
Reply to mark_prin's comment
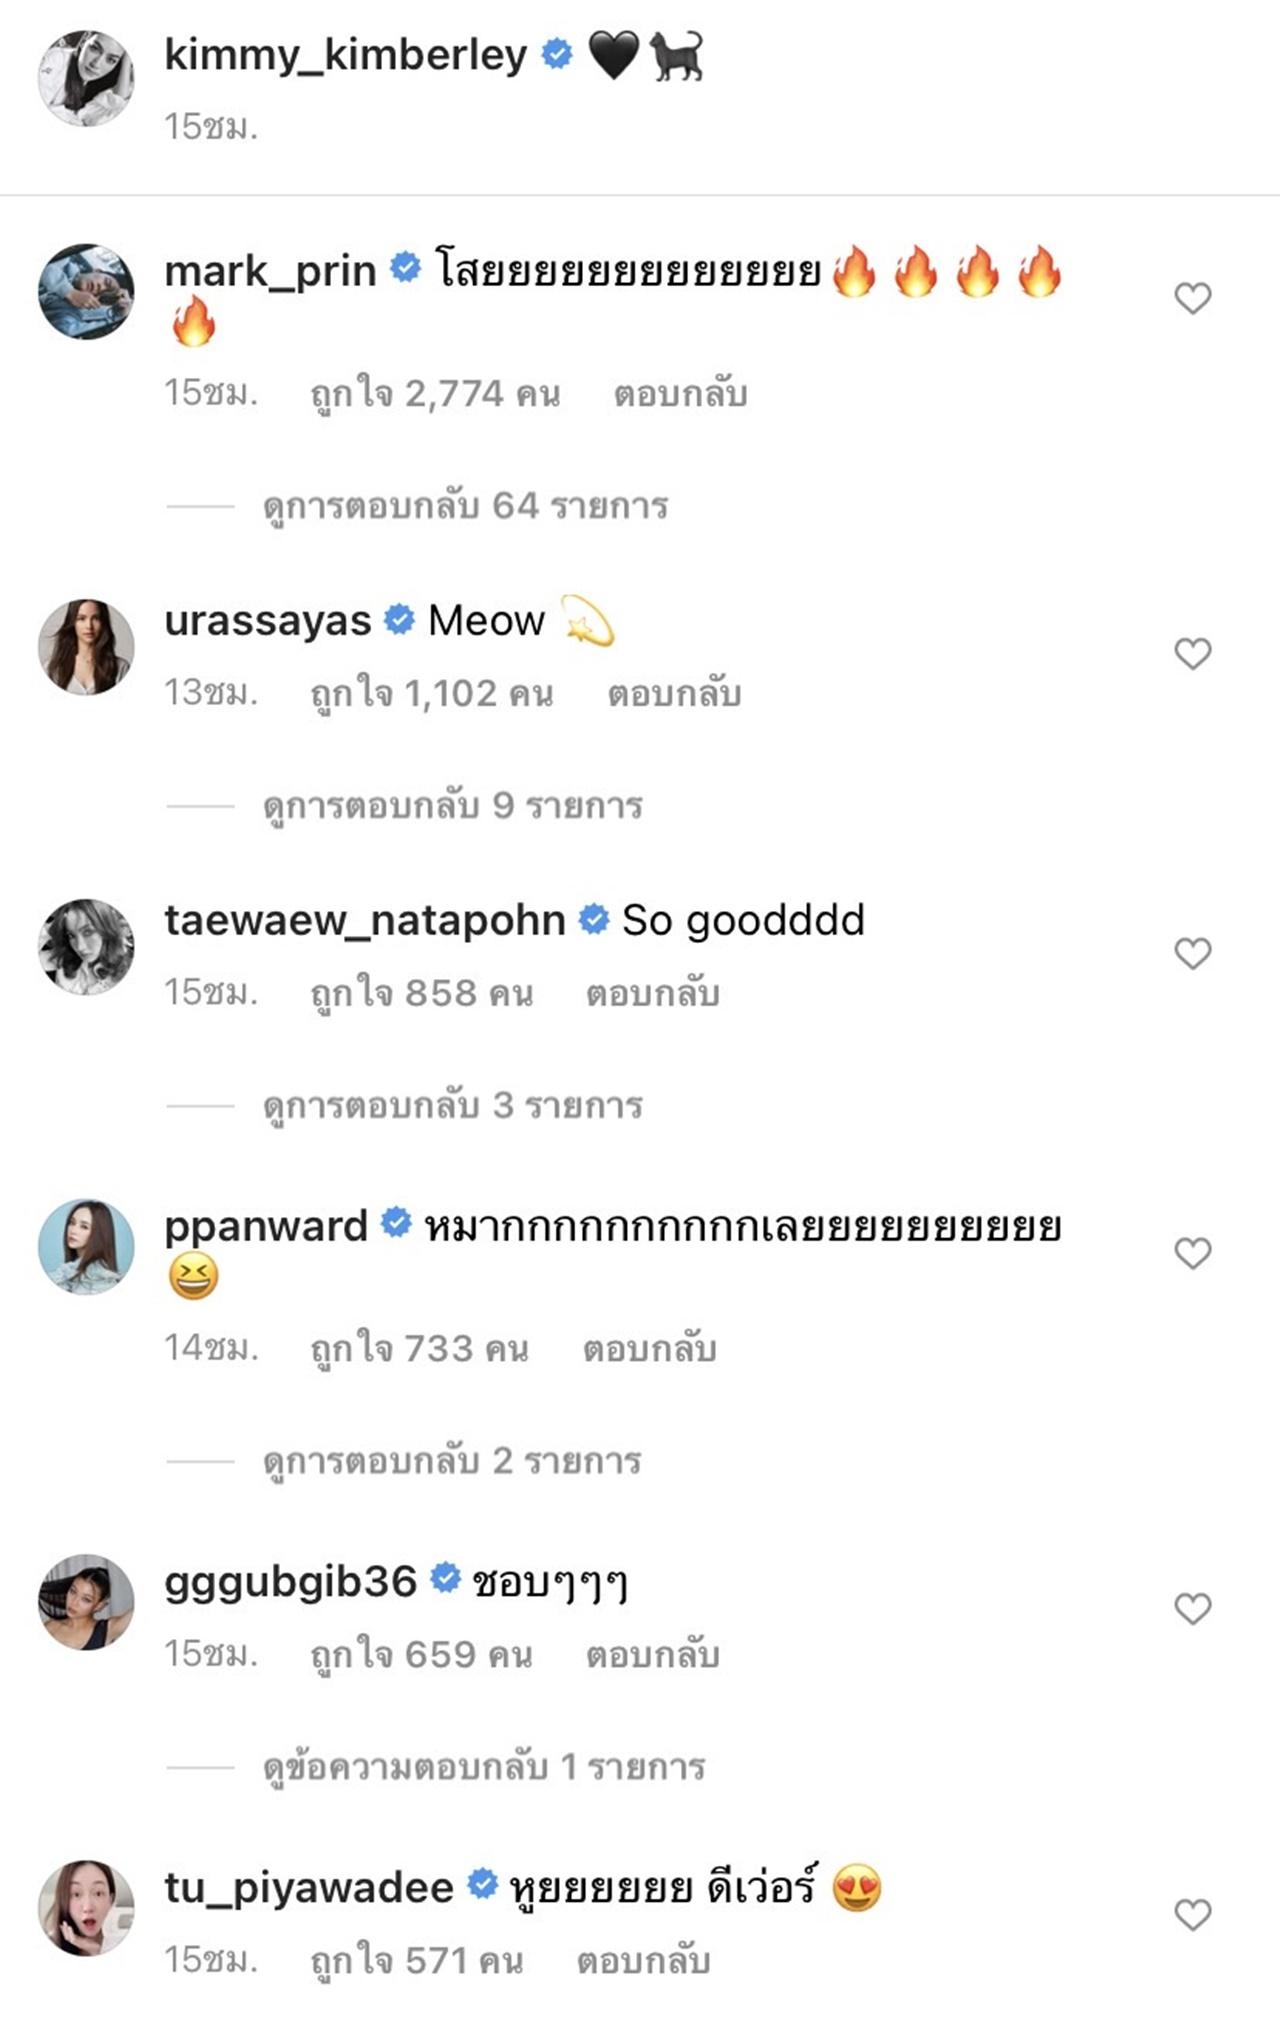680,394
